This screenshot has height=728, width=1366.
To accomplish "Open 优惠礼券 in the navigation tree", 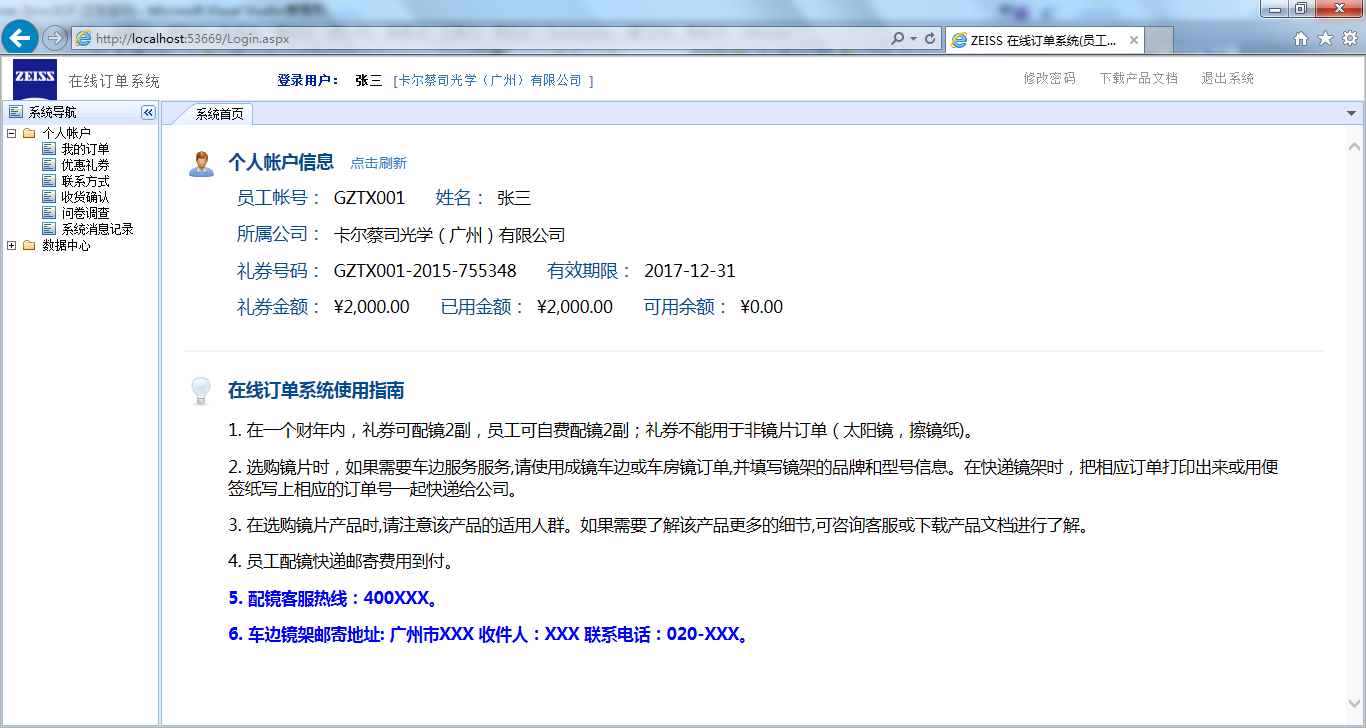I will tap(85, 165).
